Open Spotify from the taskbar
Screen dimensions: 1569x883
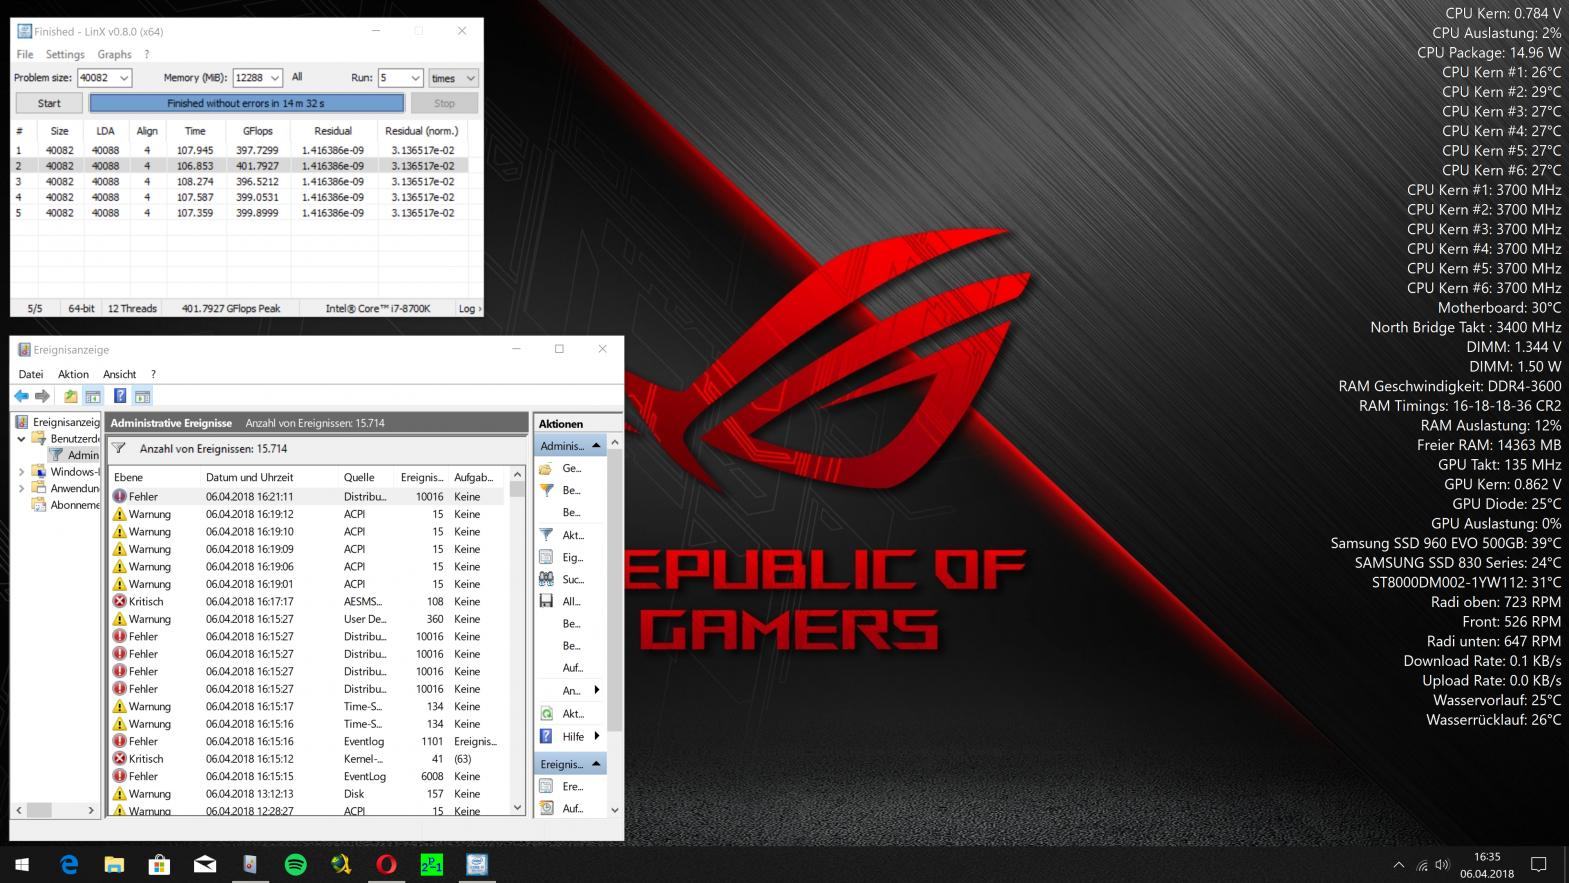click(296, 864)
